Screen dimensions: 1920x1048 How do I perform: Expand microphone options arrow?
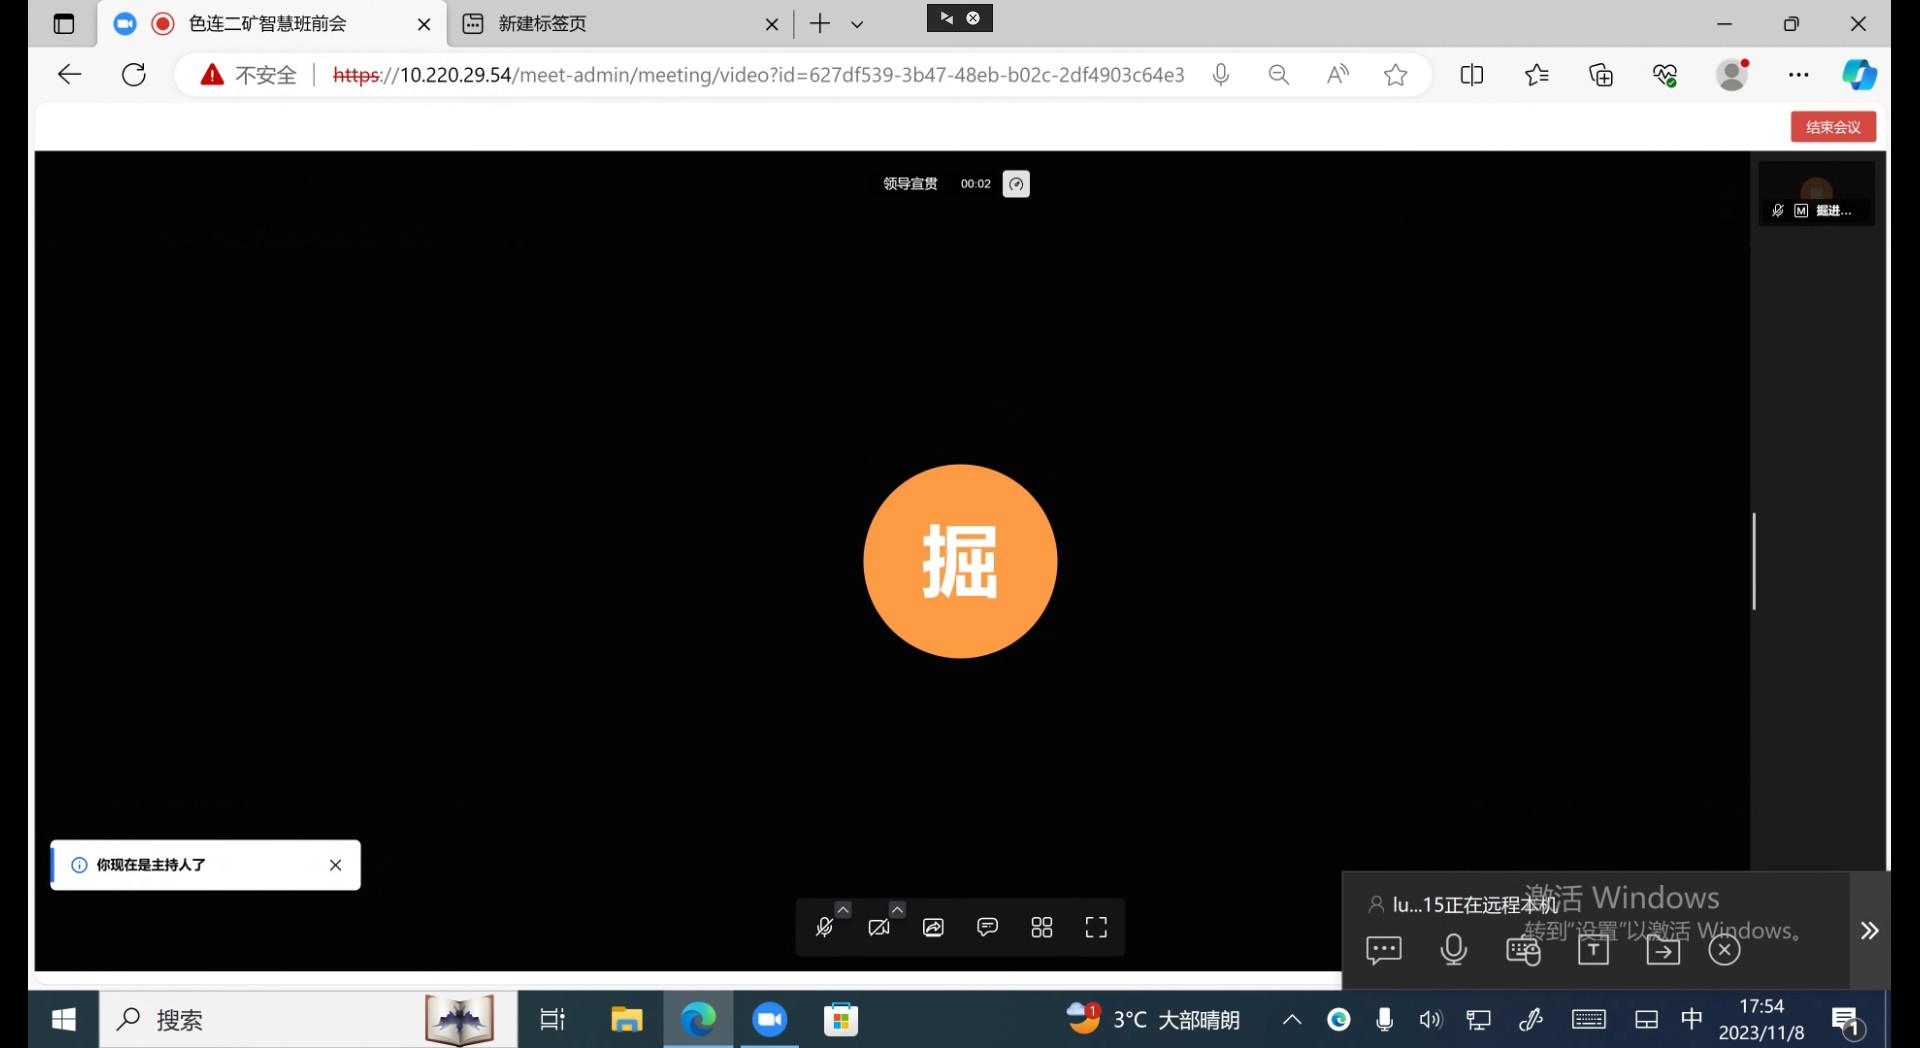[843, 909]
